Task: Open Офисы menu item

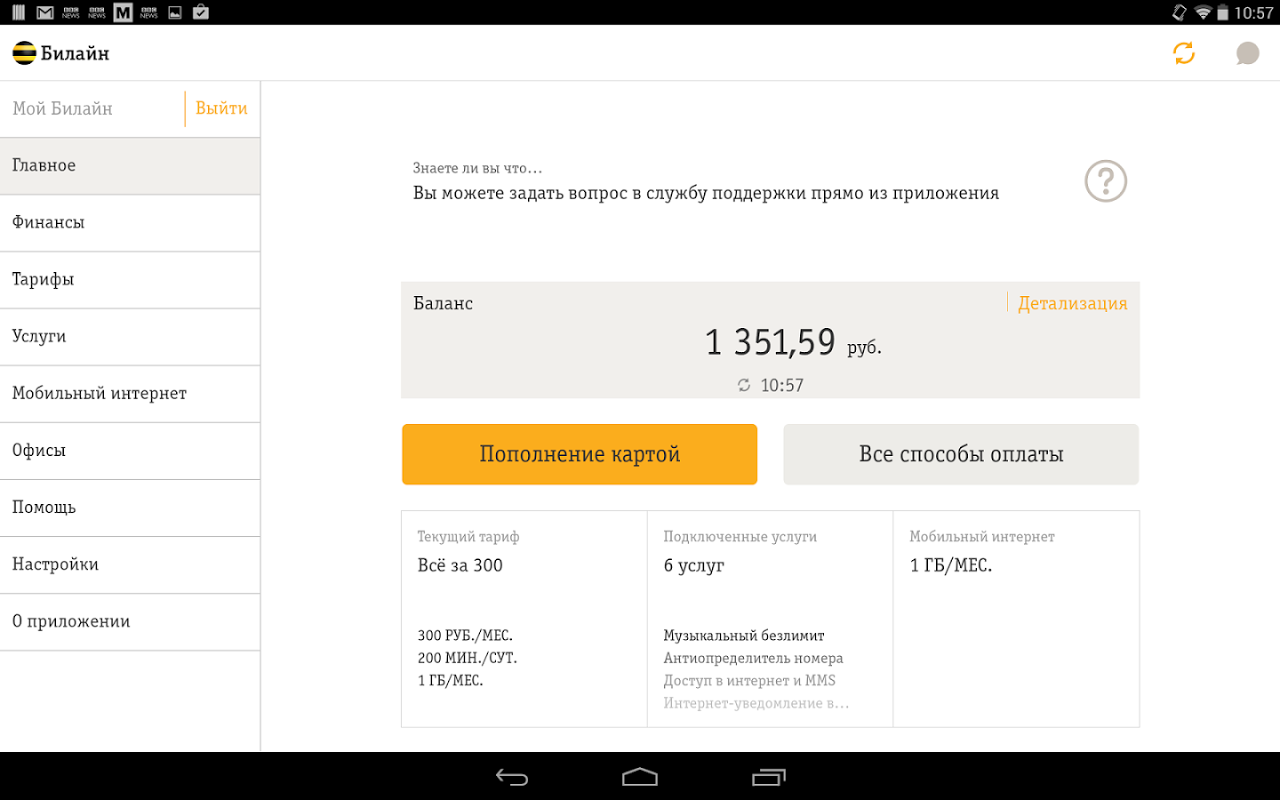Action: tap(130, 451)
